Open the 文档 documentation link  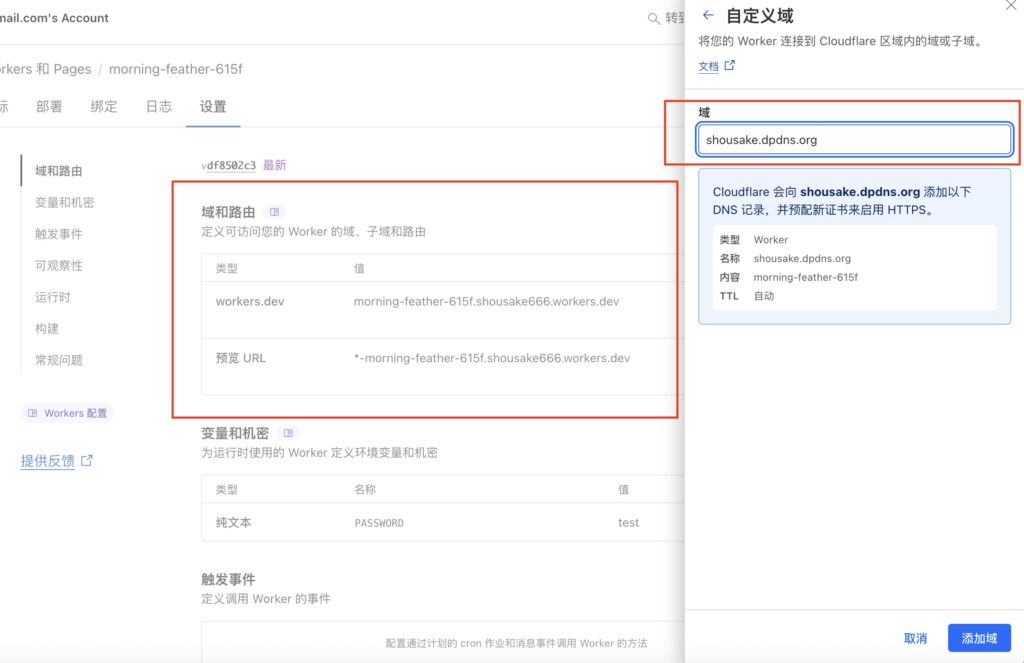[x=716, y=65]
